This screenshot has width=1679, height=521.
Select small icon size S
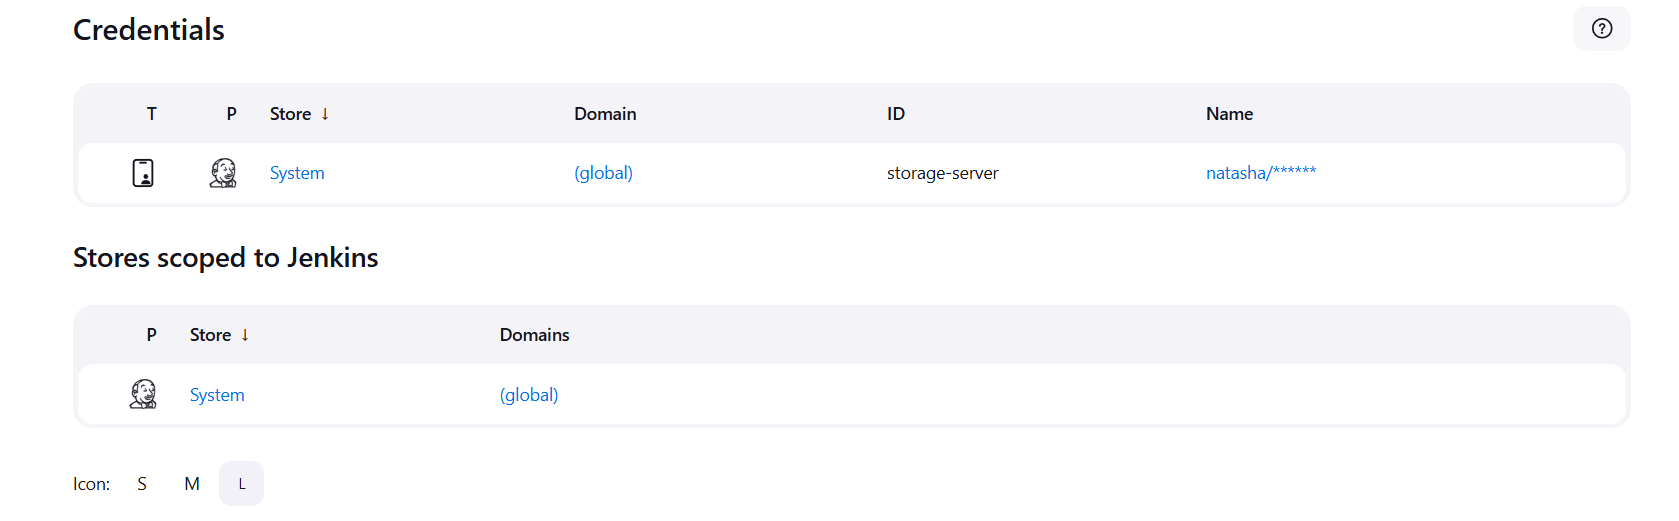(142, 484)
